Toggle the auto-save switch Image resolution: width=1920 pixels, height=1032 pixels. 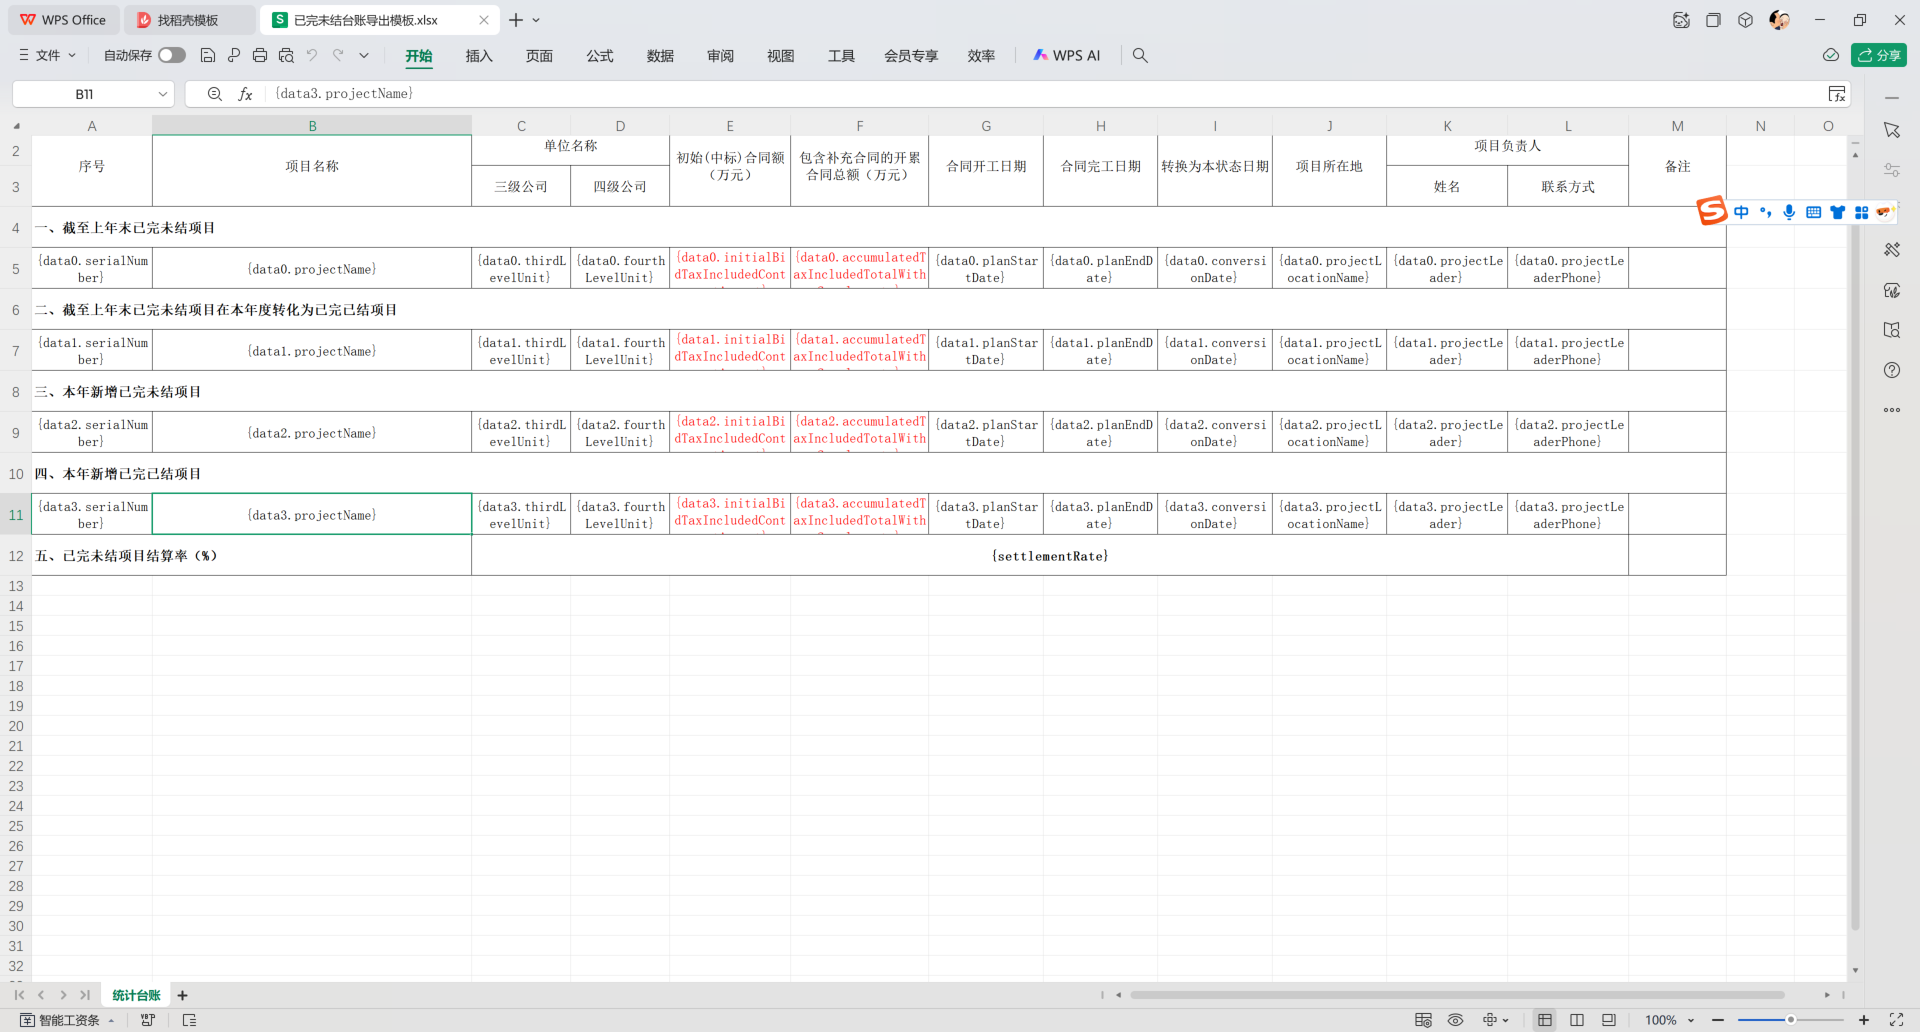[172, 56]
